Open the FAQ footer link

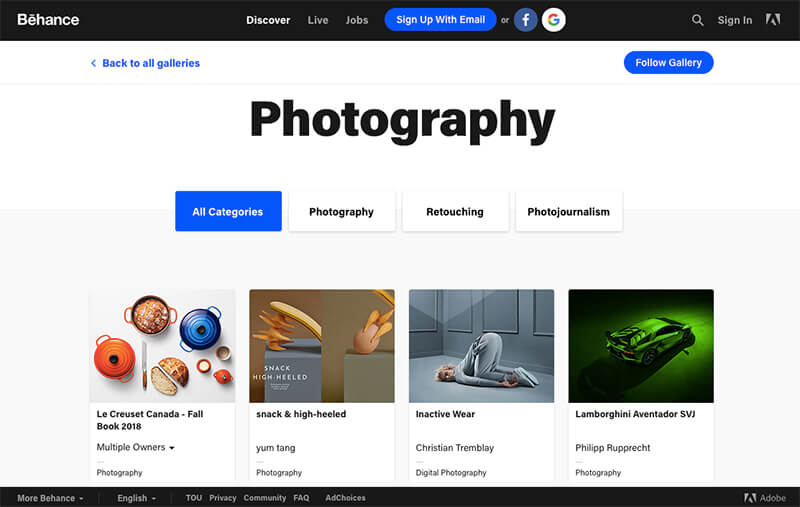click(x=301, y=498)
